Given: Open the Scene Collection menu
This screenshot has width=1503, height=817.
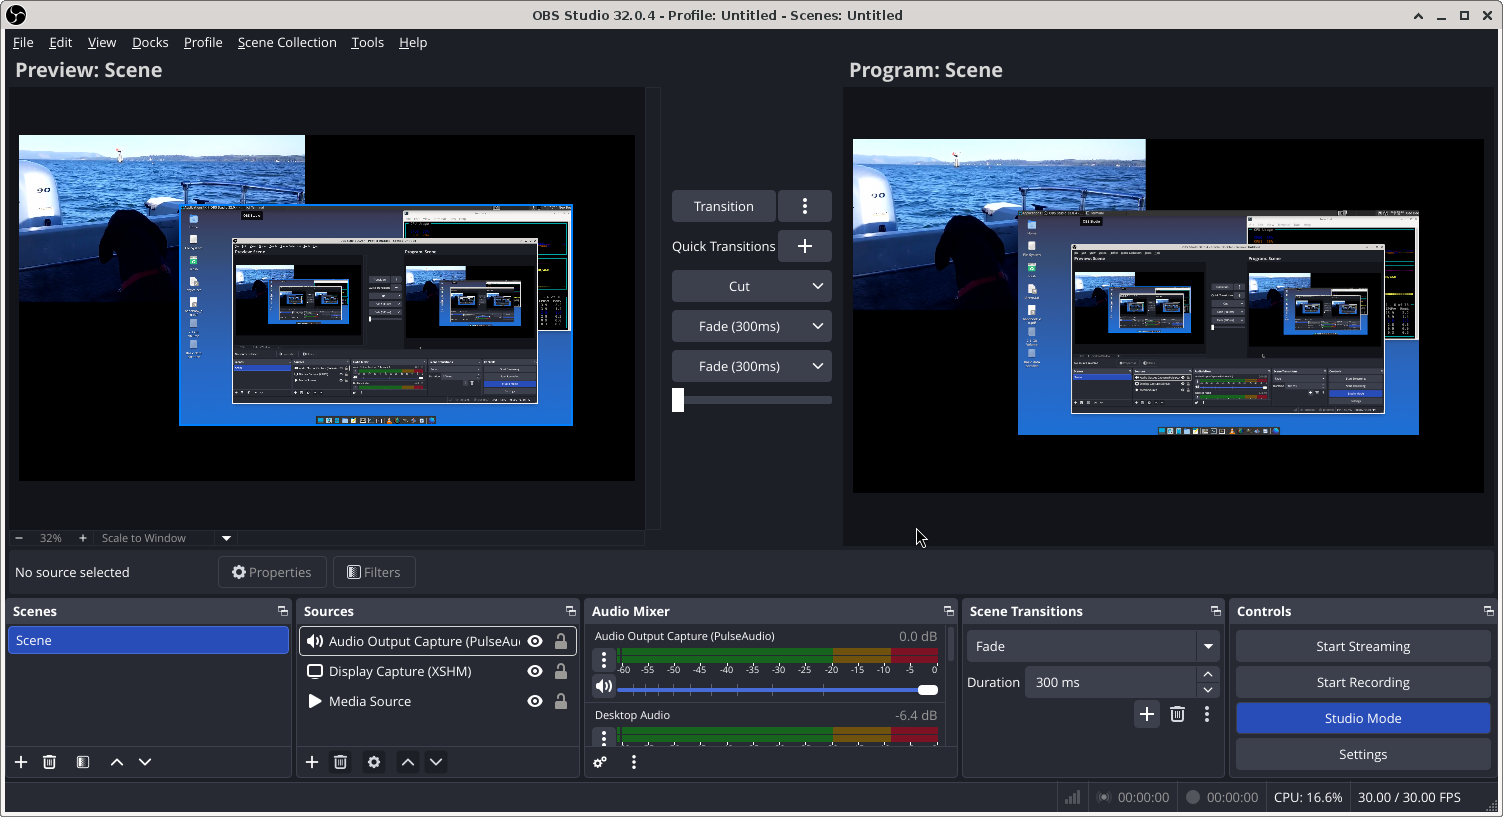Looking at the screenshot, I should click(287, 42).
